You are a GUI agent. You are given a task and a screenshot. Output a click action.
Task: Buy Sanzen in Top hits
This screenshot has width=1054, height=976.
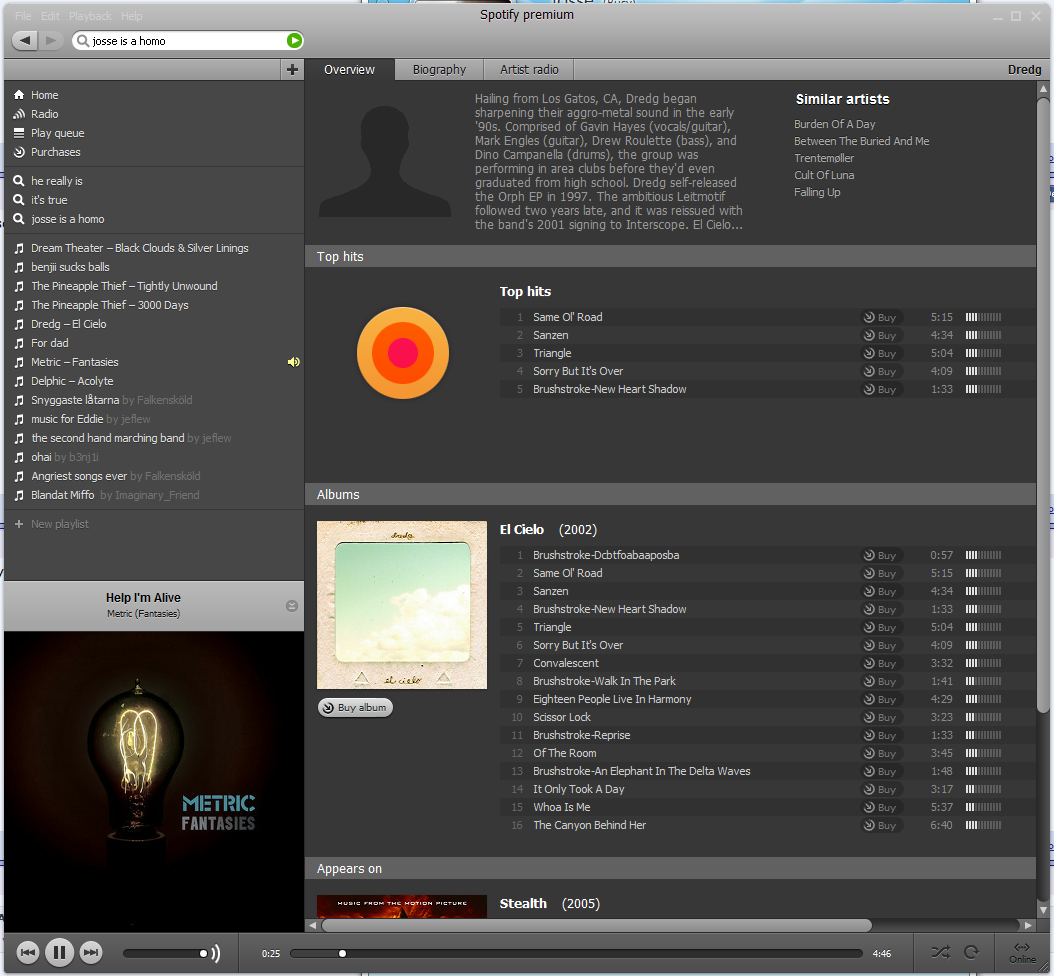pos(880,335)
